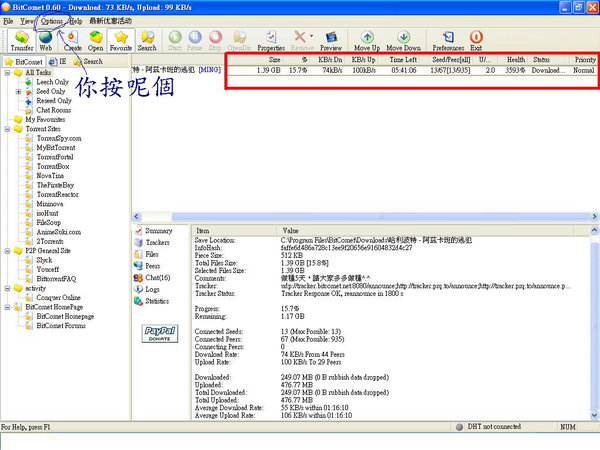Click the Pause task toolbar icon
Viewport: 600px width, 450px height.
[x=195, y=41]
